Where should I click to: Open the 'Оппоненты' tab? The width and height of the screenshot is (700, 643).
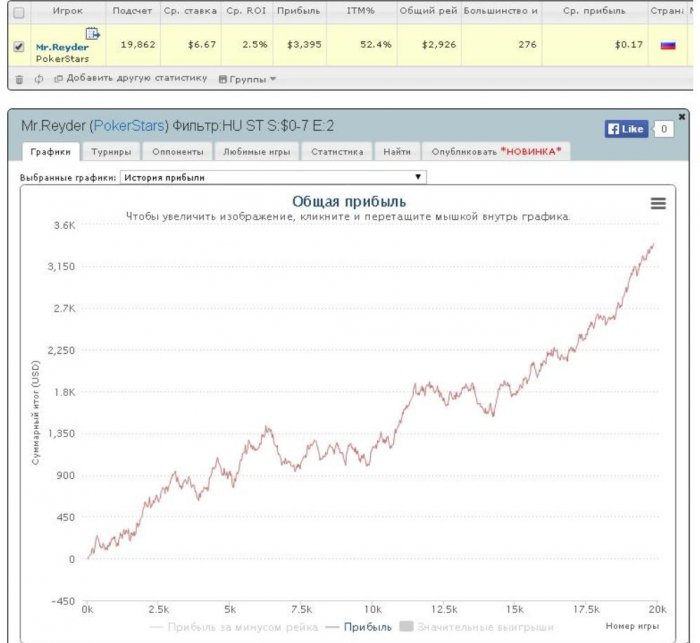click(x=178, y=152)
